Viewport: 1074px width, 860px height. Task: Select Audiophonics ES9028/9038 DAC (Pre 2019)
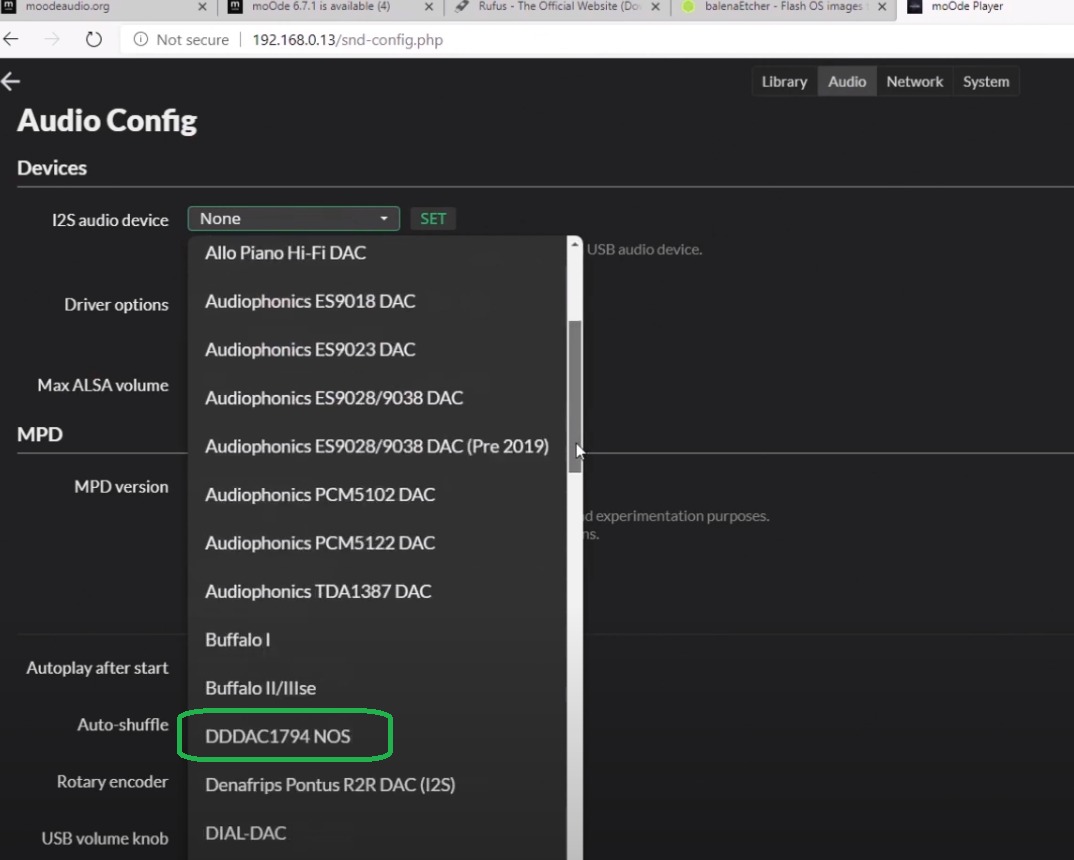[377, 446]
